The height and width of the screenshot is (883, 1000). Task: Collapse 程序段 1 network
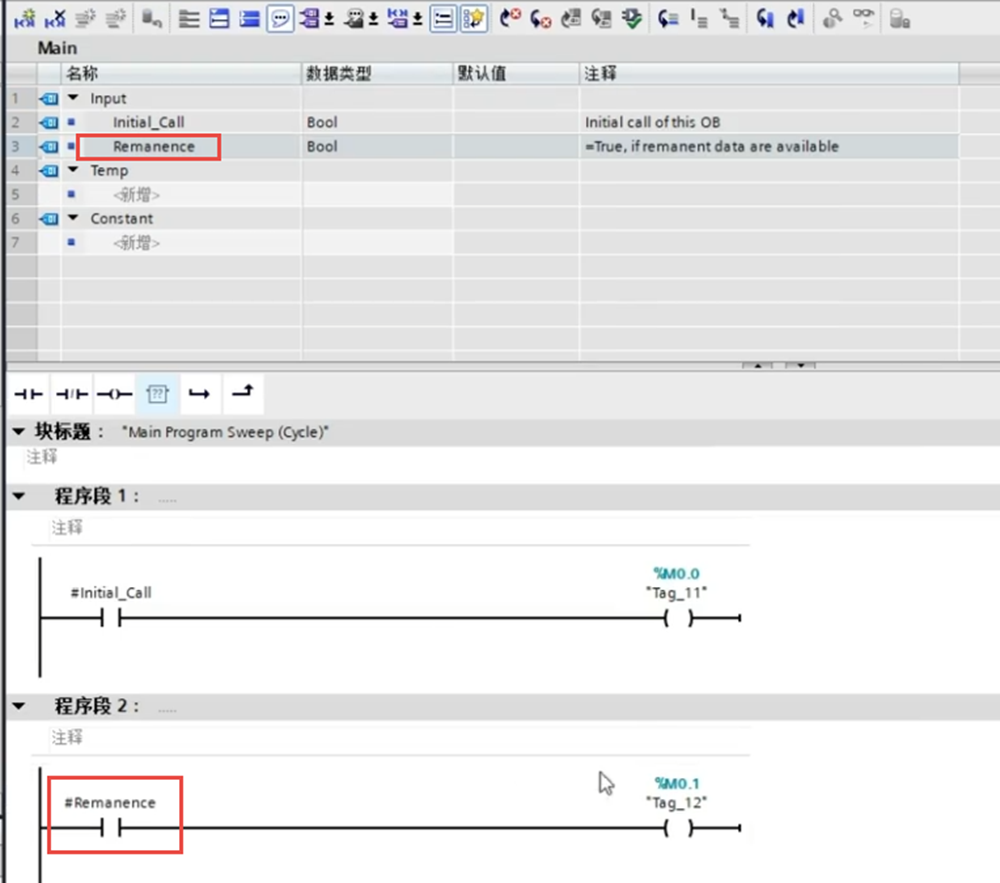[17, 497]
